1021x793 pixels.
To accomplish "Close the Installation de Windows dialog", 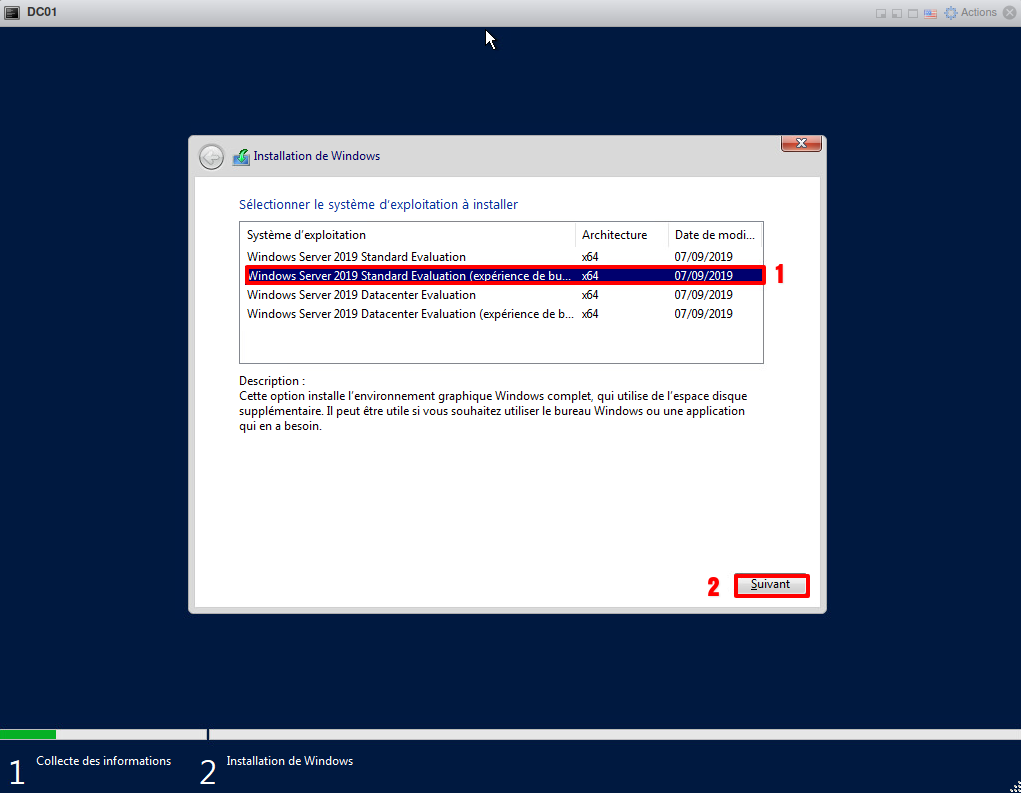I will coord(801,144).
